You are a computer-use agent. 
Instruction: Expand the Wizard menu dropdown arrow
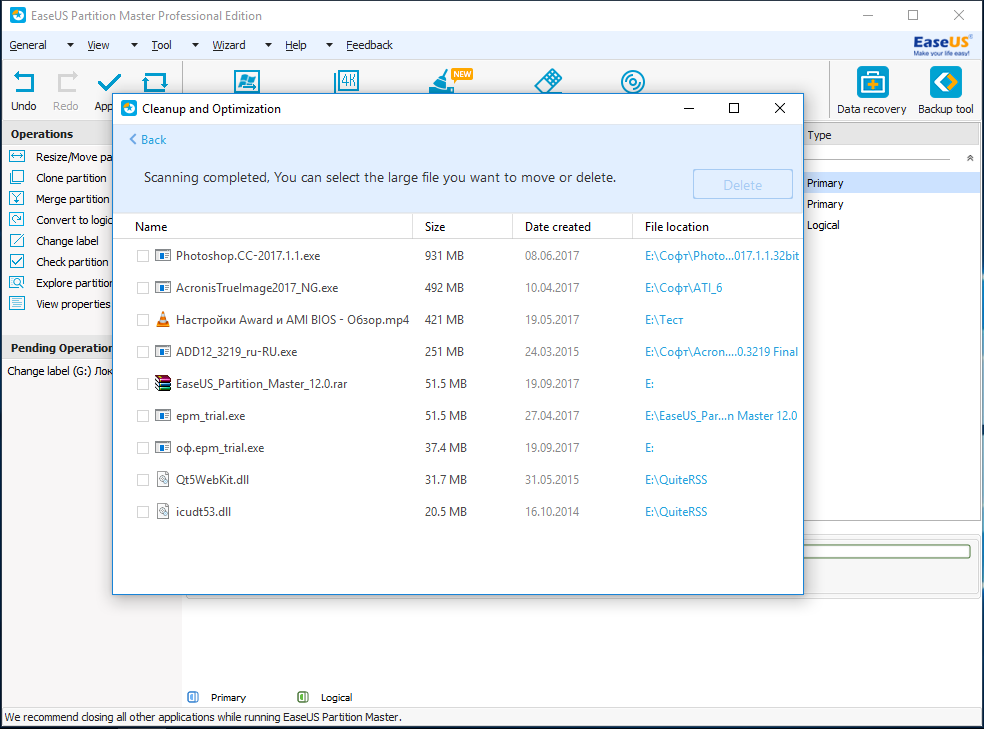pyautogui.click(x=269, y=45)
